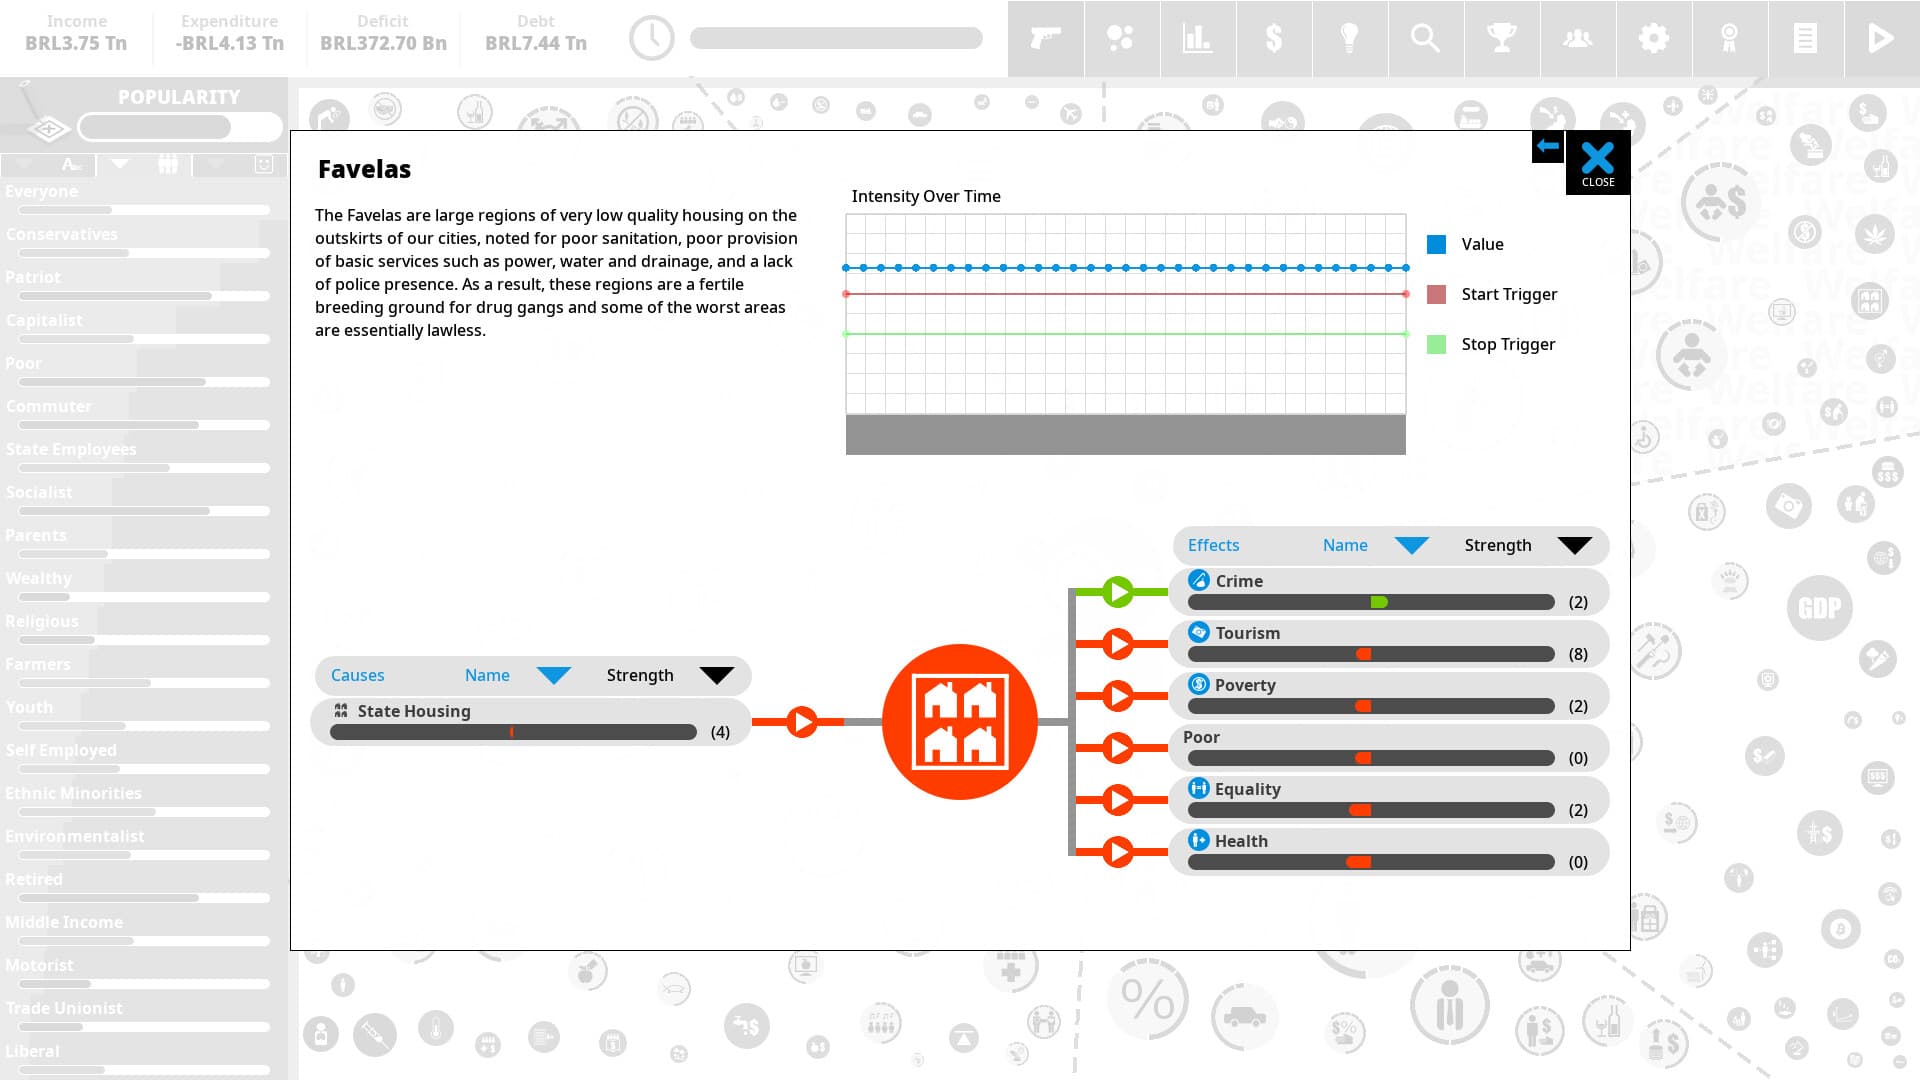Viewport: 1920px width, 1080px height.
Task: Select the Effects tab in panel
Action: 1213,543
